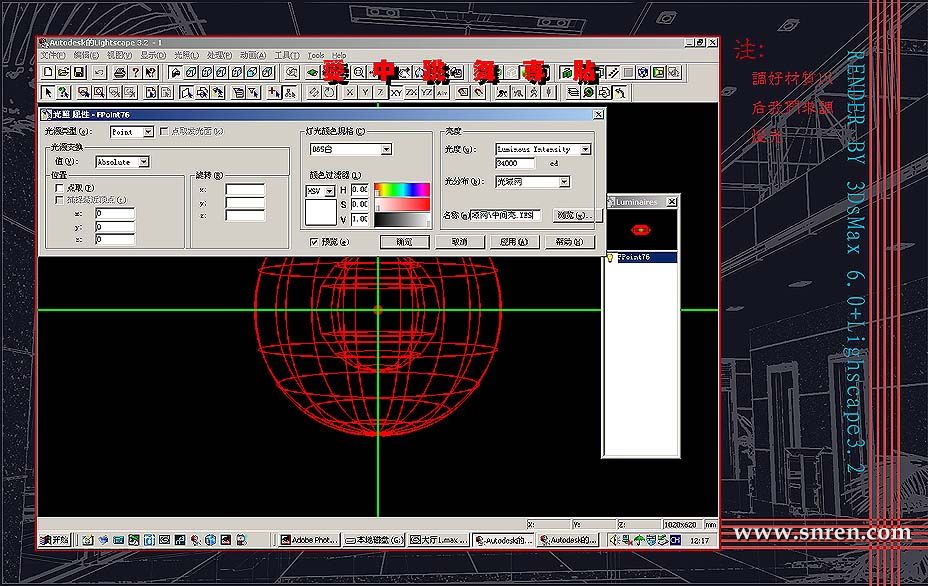
Task: Switch to the XY plane view button
Action: 396,92
